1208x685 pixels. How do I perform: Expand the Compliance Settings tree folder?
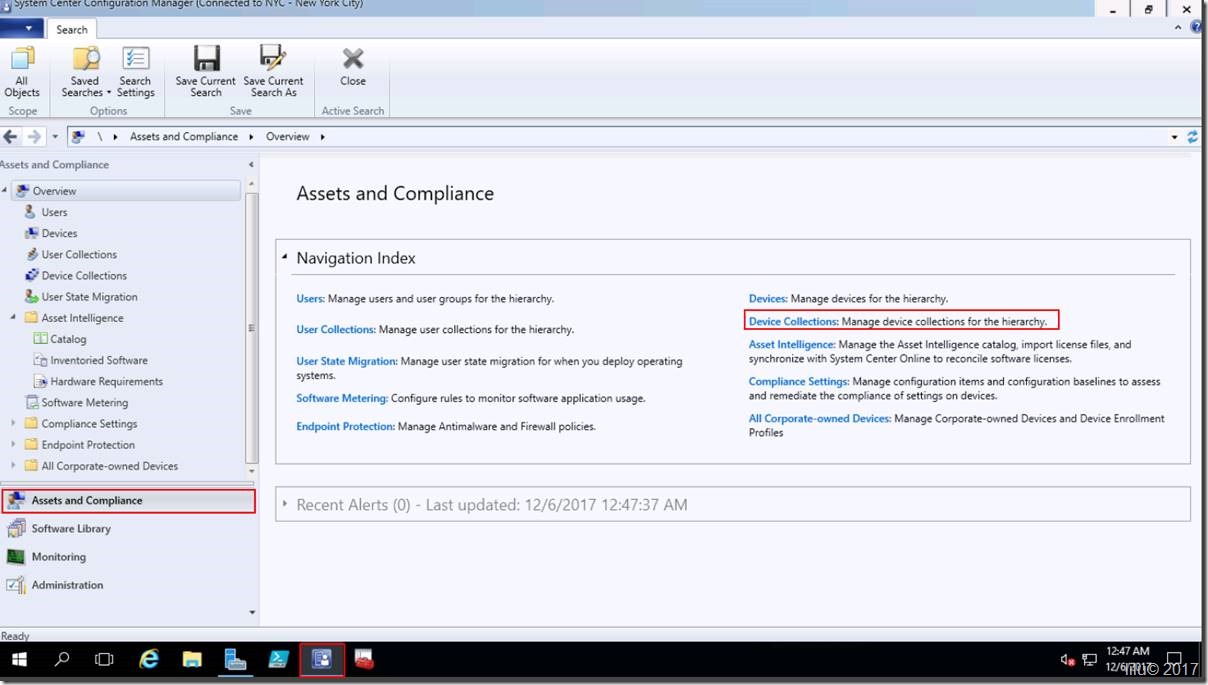coord(13,423)
